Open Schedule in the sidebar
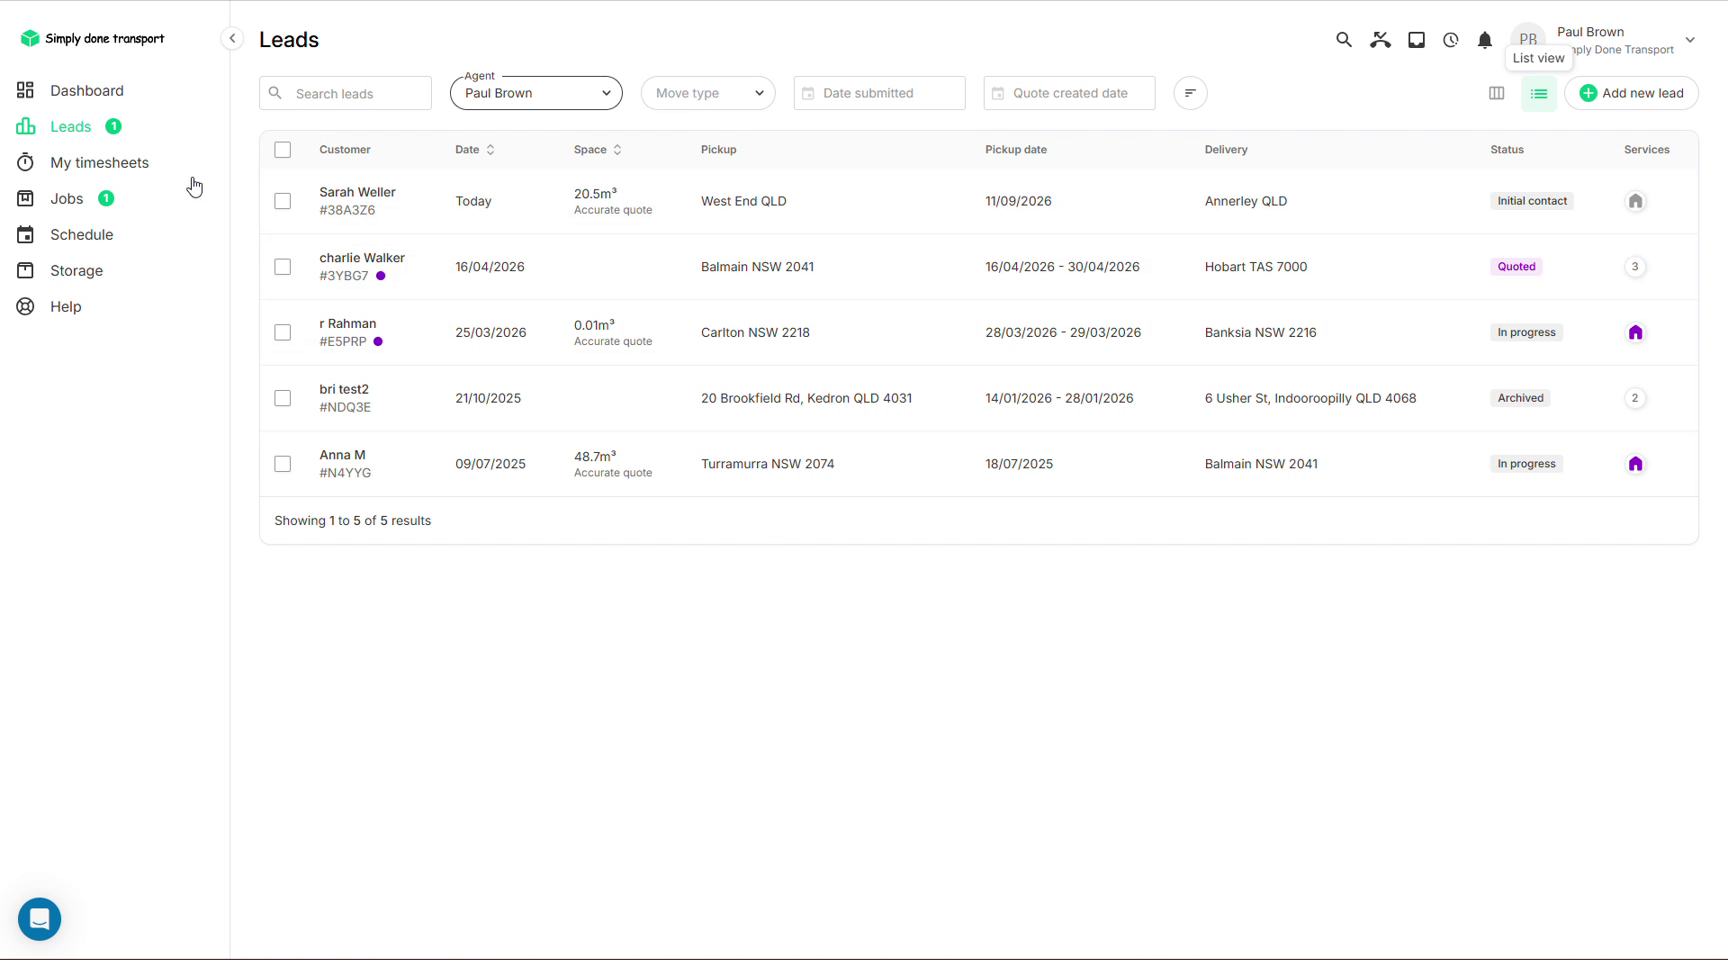Image resolution: width=1728 pixels, height=960 pixels. point(82,235)
